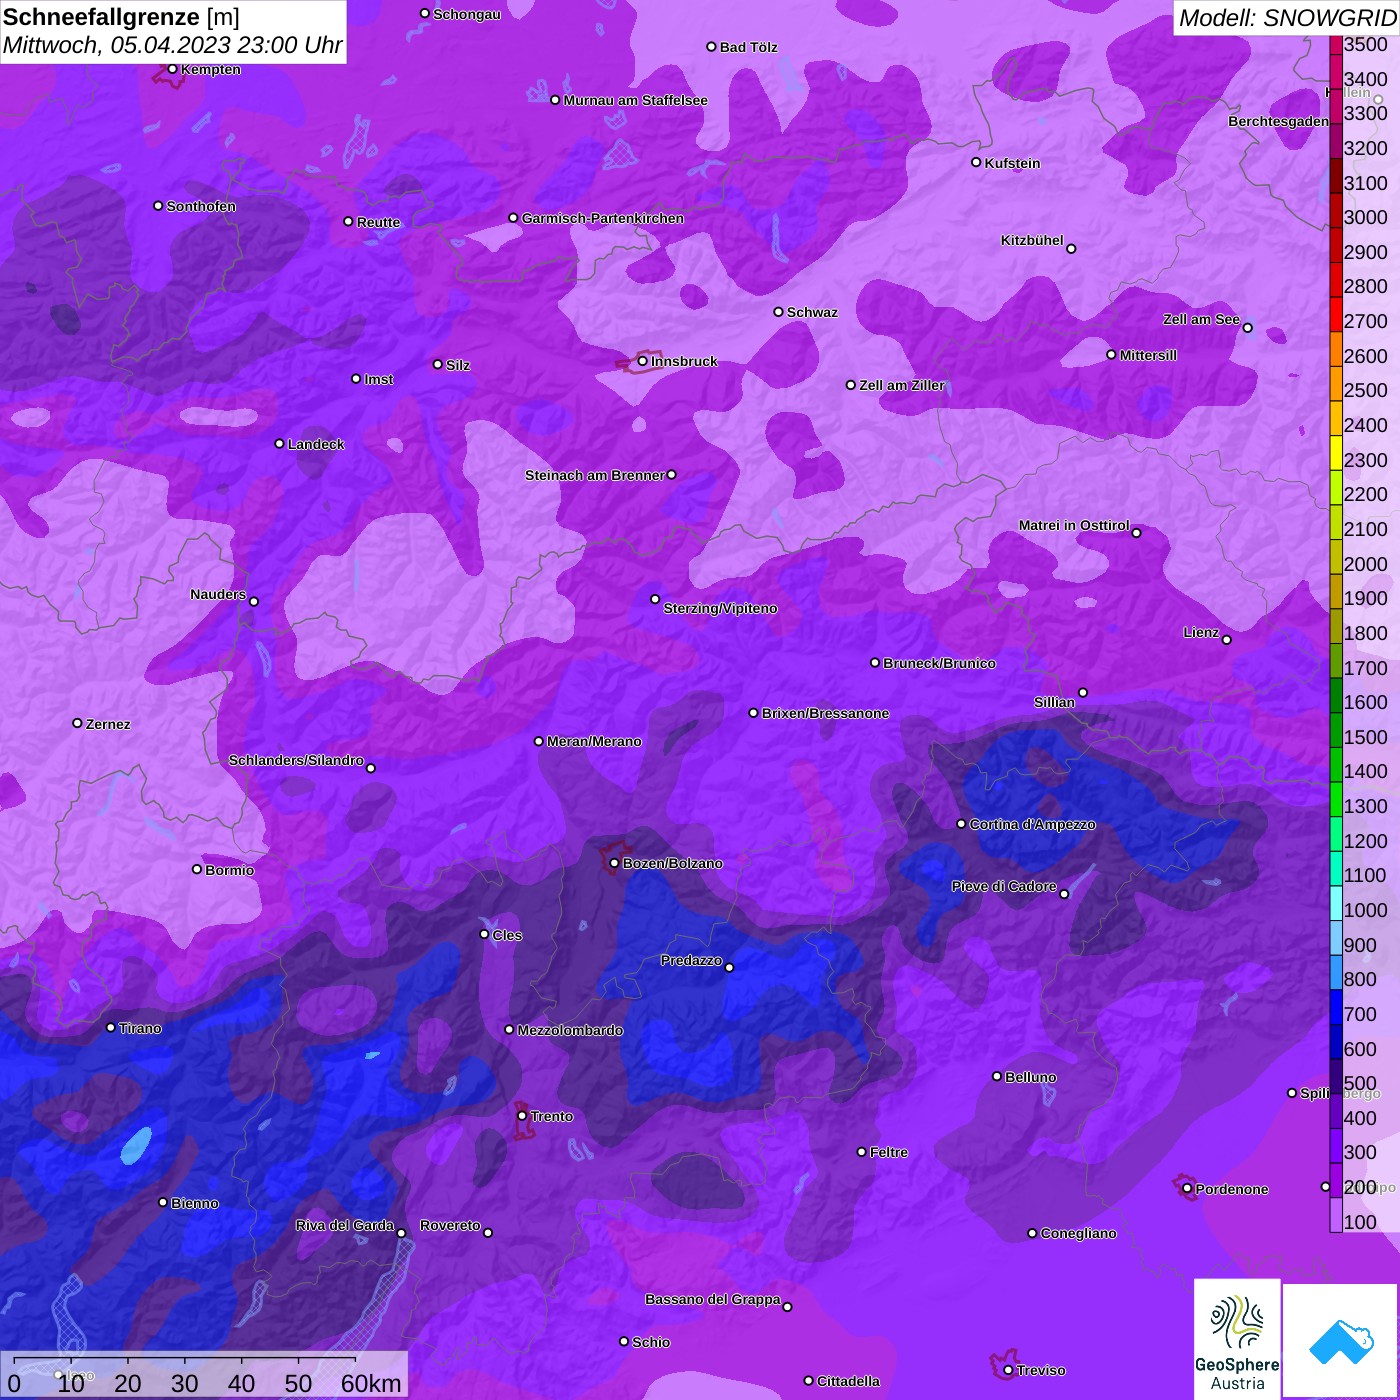Click the Riva del Garda label

point(345,1225)
